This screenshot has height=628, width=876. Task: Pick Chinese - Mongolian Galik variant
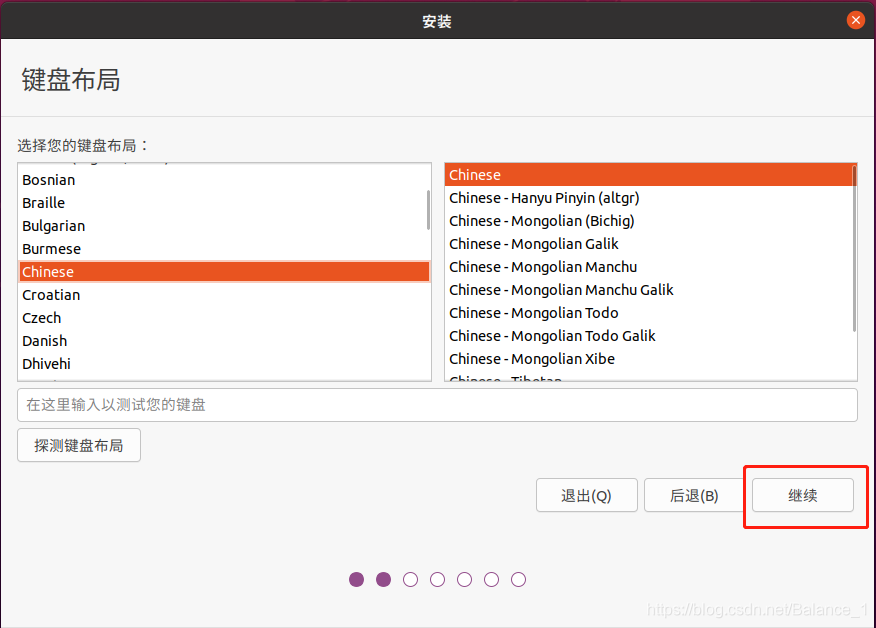650,244
